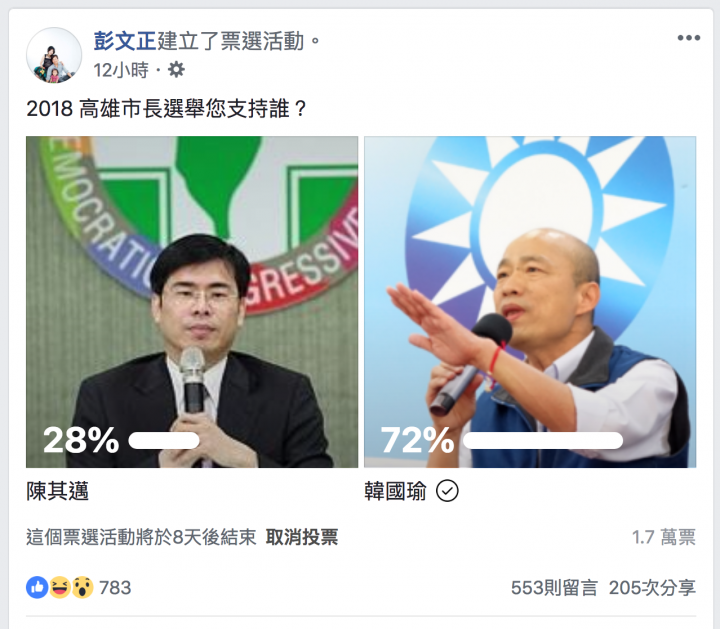This screenshot has width=720, height=629.
Task: Click the post privacy gear icon
Action: pos(176,70)
